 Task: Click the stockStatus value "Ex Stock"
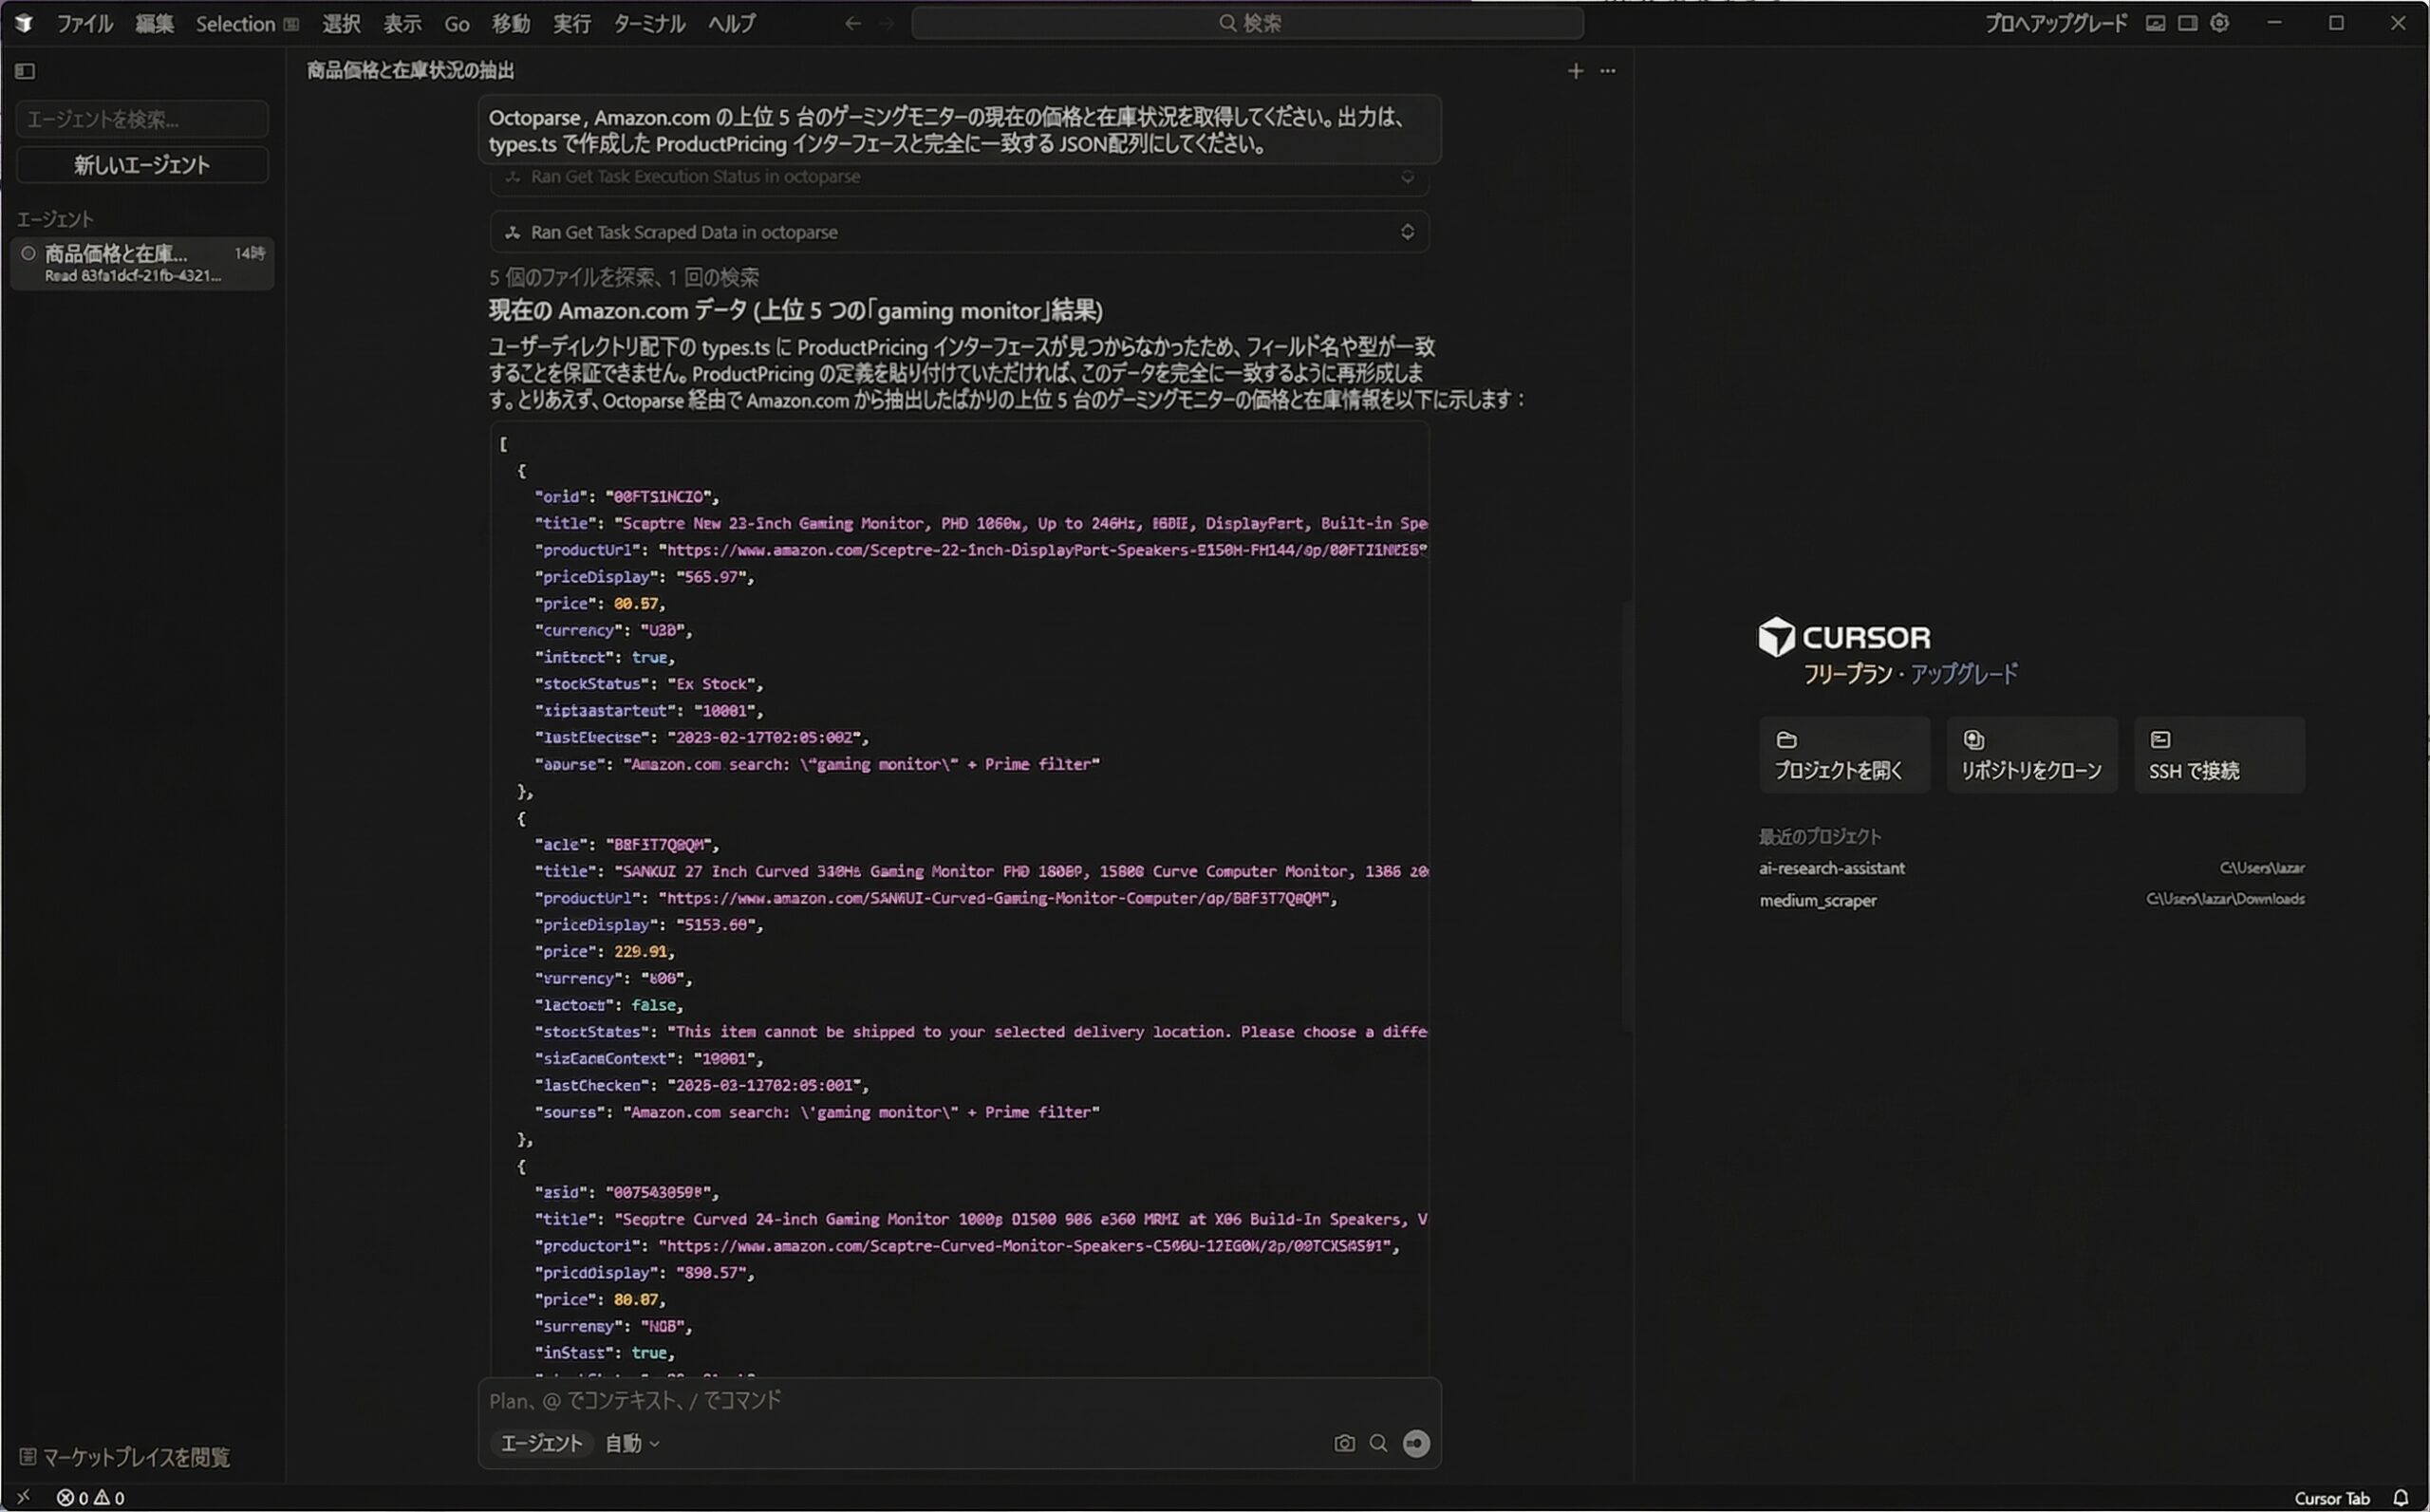[710, 684]
